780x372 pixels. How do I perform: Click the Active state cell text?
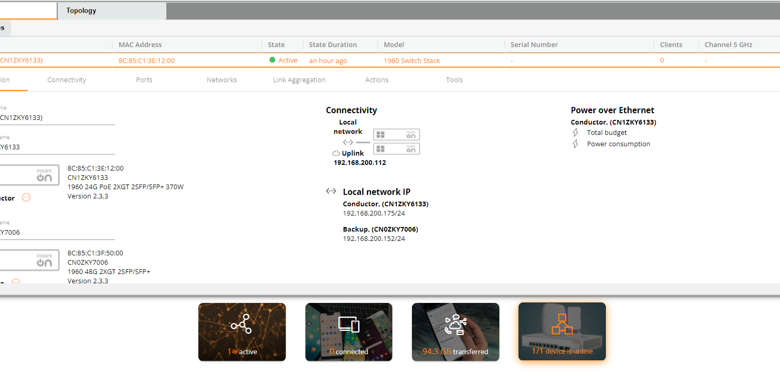[288, 60]
